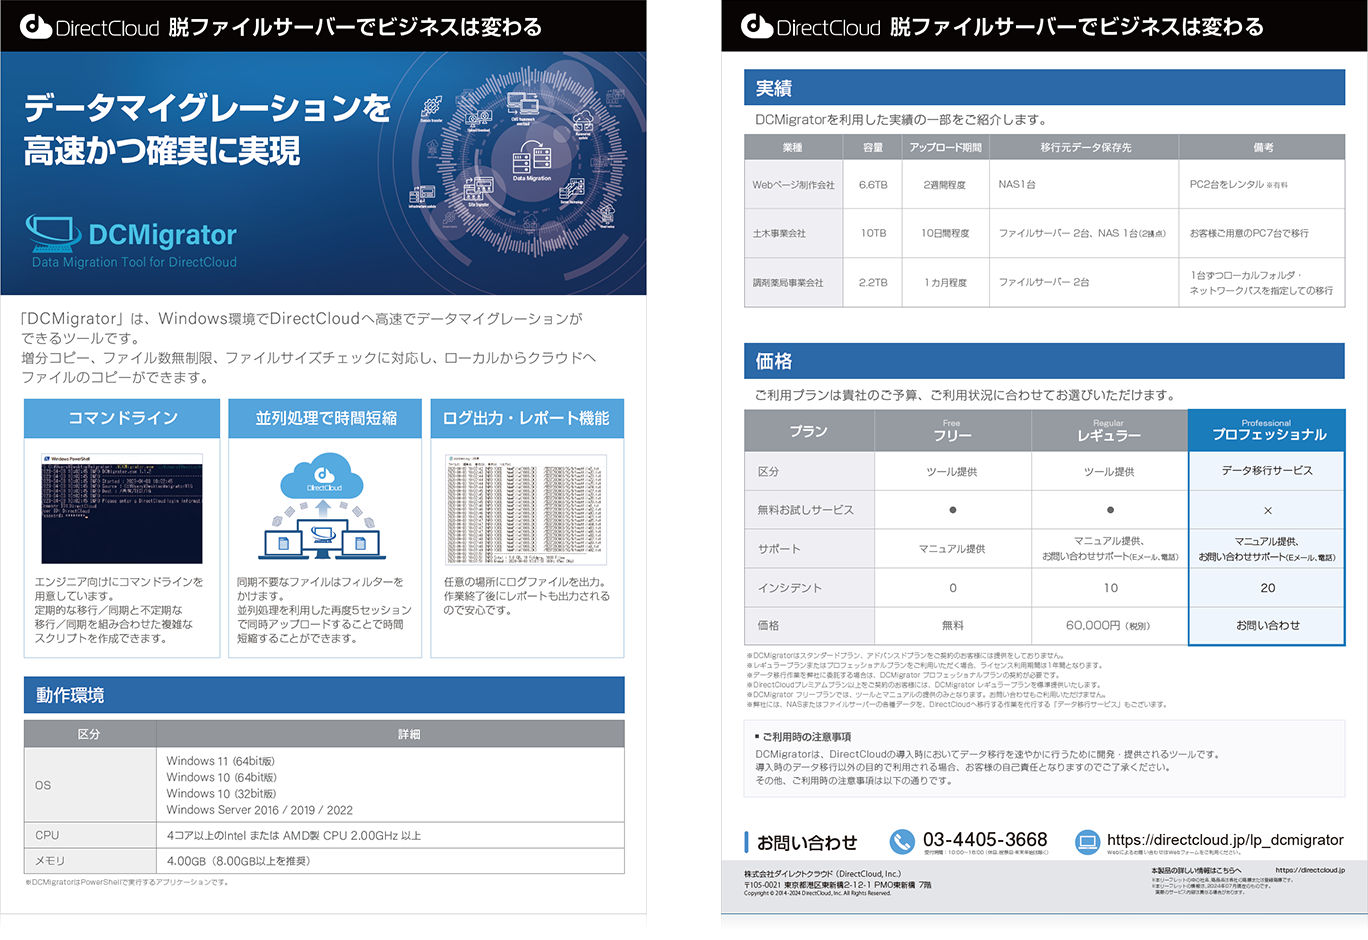This screenshot has width=1368, height=940.
Task: Click 'Windows 11 (64bit版)' in OS row
Action: [x=221, y=761]
